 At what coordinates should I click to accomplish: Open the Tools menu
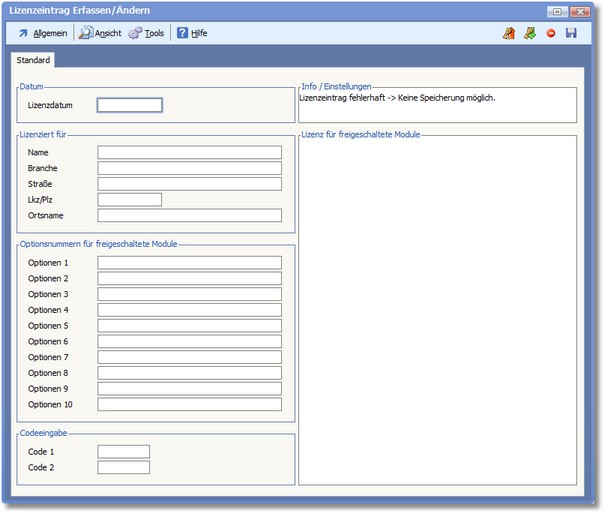[146, 33]
